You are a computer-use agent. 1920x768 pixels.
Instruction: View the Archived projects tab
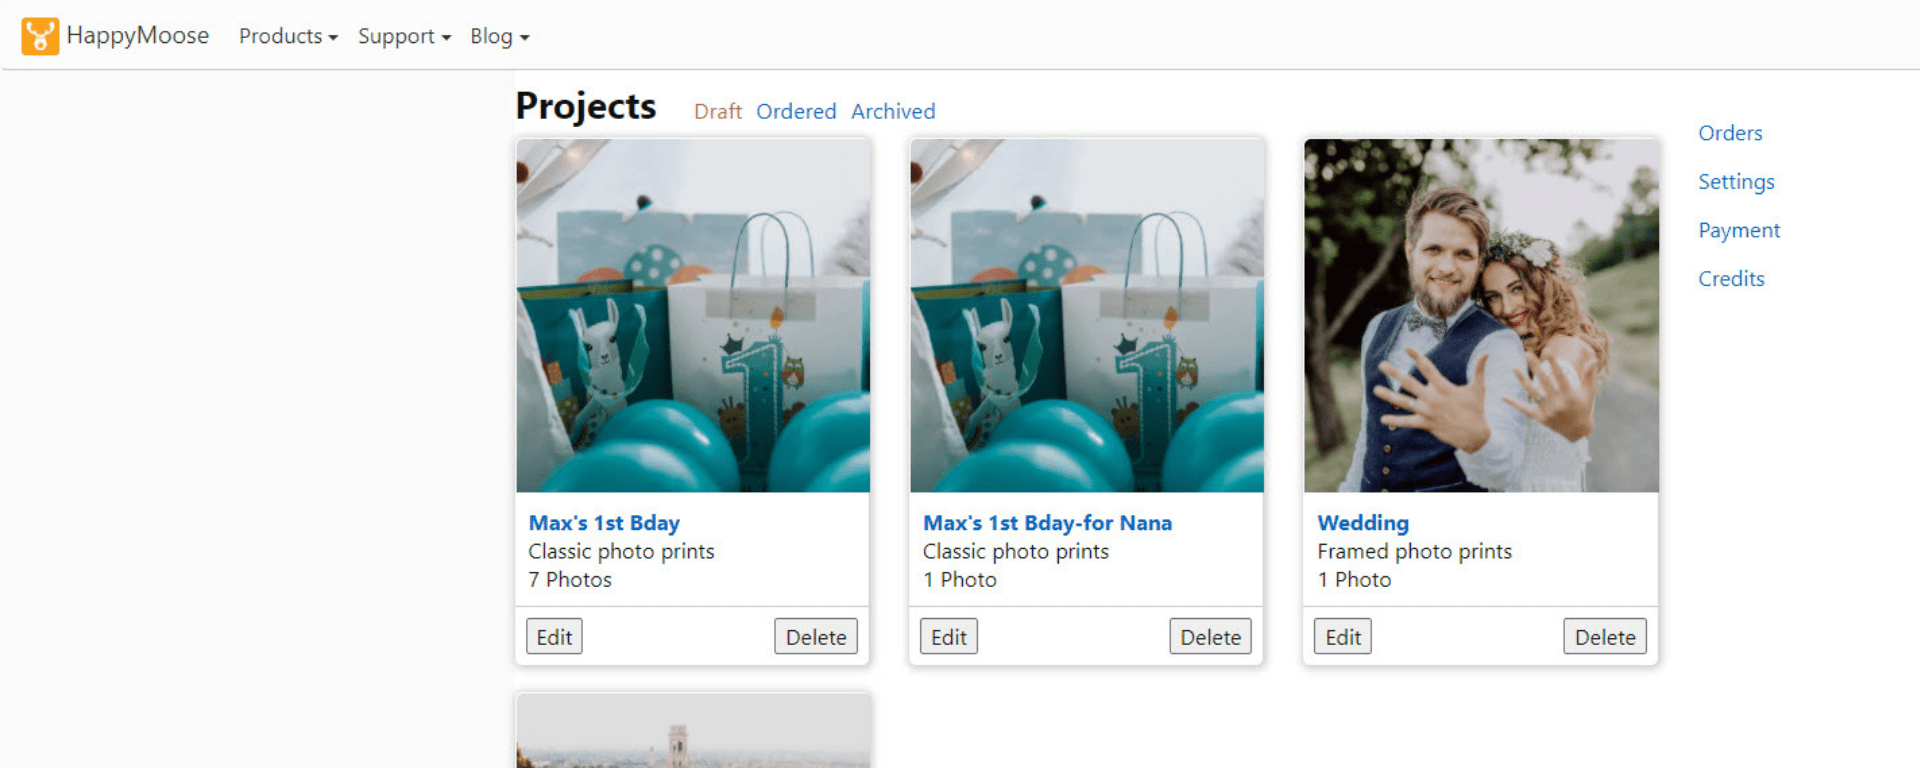(893, 111)
